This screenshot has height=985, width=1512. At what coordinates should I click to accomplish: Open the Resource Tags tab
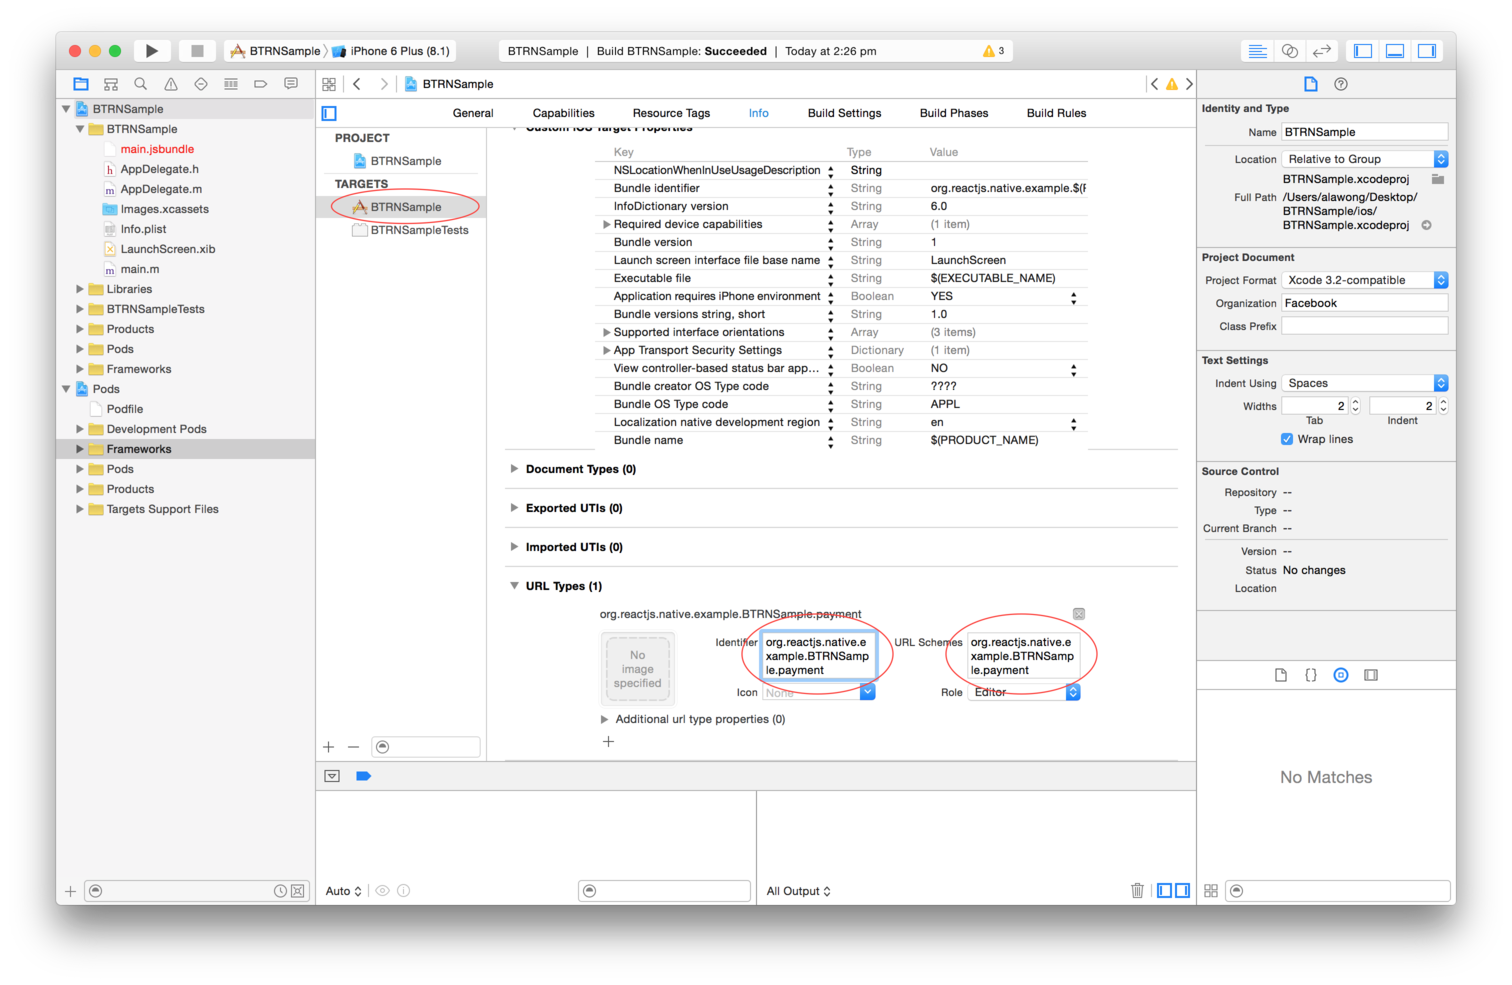(x=671, y=113)
